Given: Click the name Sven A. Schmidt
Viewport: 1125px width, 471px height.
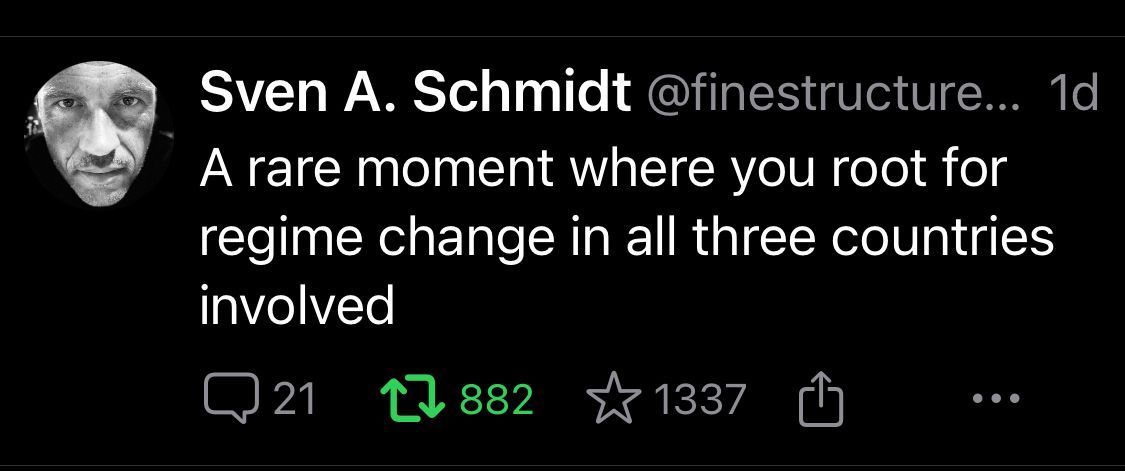Looking at the screenshot, I should pos(416,96).
